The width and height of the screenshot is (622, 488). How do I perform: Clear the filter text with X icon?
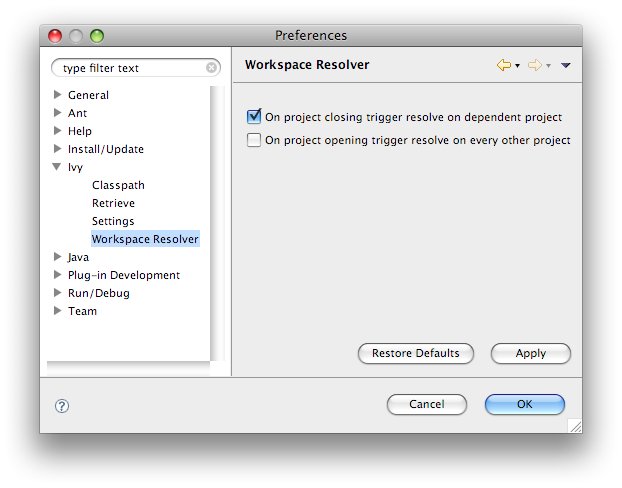(211, 68)
